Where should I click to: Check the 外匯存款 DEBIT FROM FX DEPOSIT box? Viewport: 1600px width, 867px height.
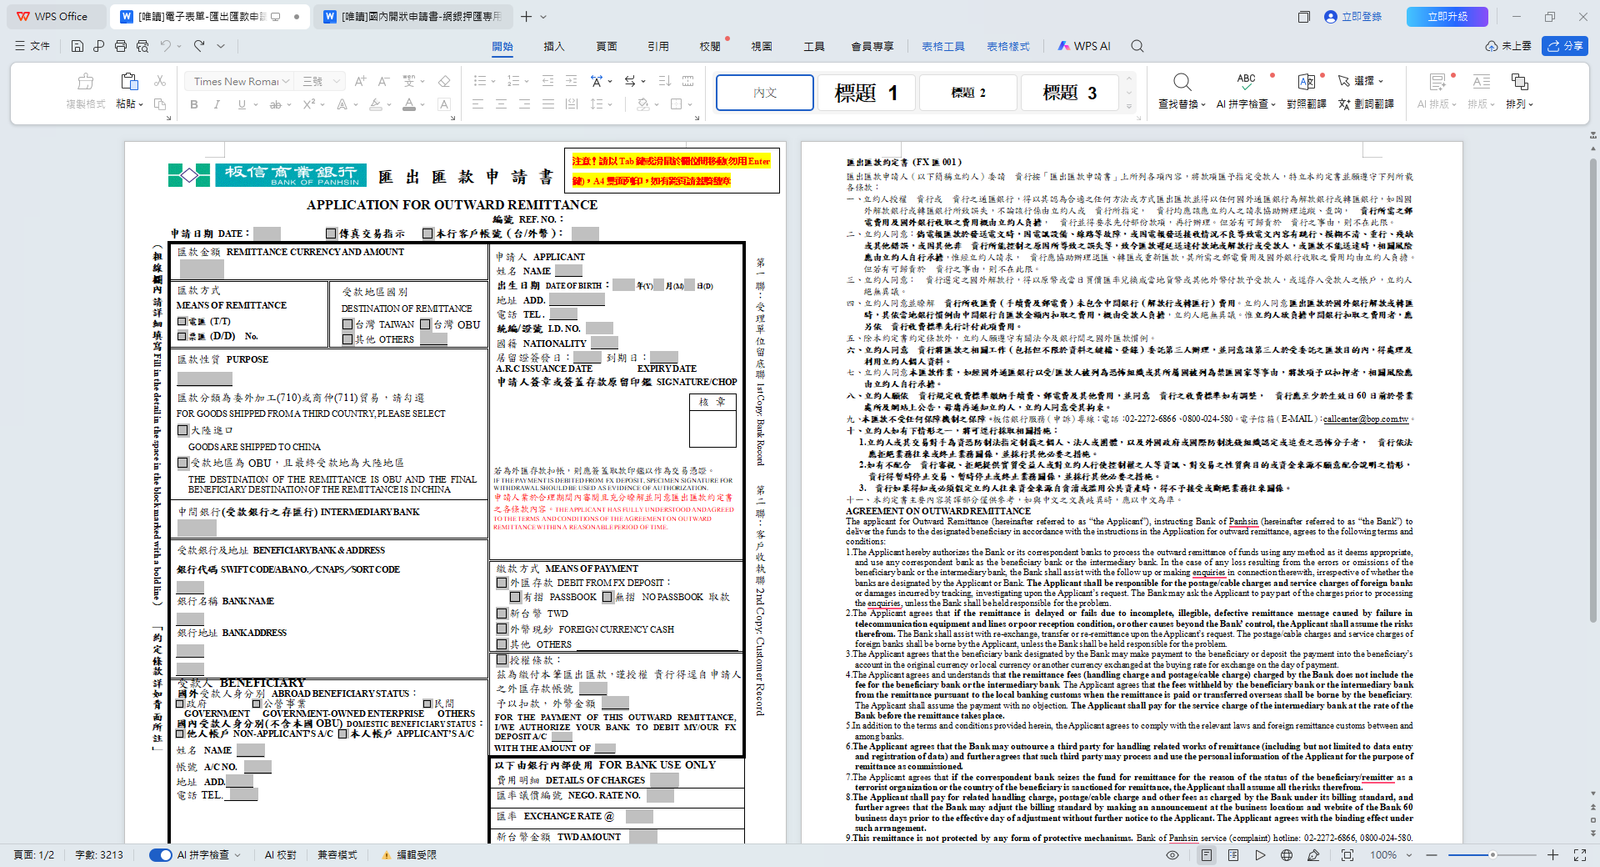coord(502,583)
